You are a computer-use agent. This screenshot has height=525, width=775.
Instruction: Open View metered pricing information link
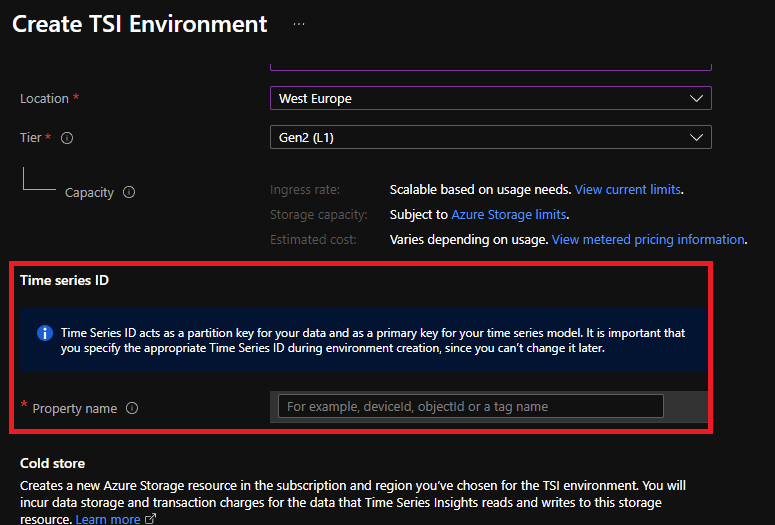click(648, 240)
